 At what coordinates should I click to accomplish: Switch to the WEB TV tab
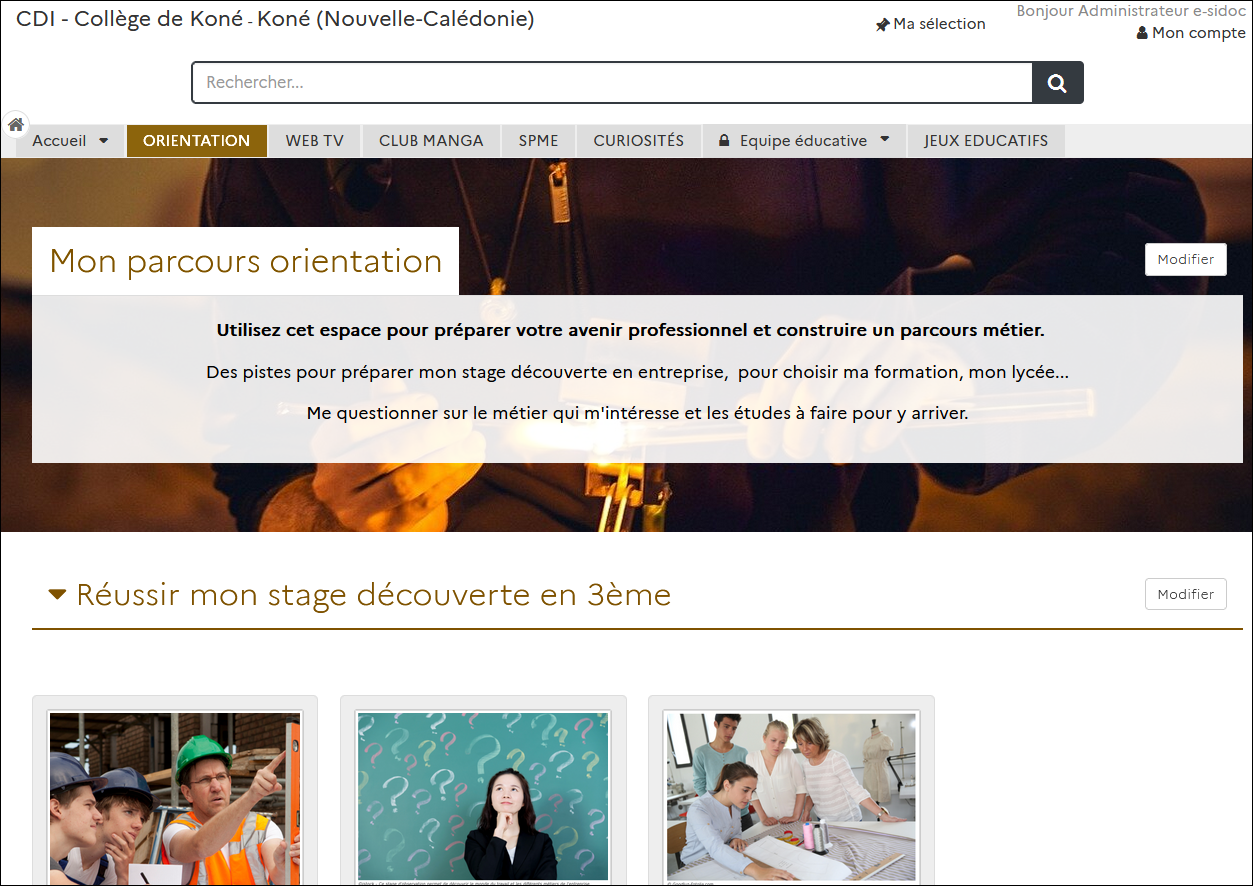[x=315, y=141]
